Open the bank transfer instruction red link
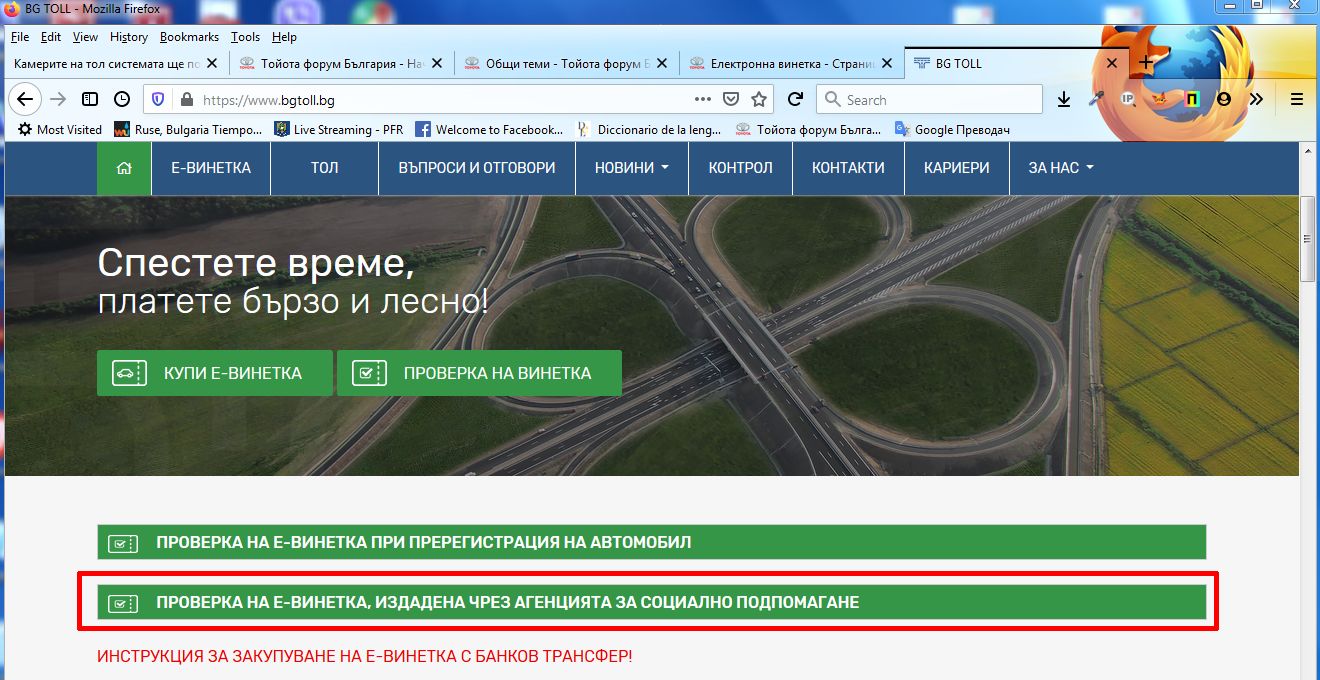This screenshot has height=680, width=1320. pos(365,657)
